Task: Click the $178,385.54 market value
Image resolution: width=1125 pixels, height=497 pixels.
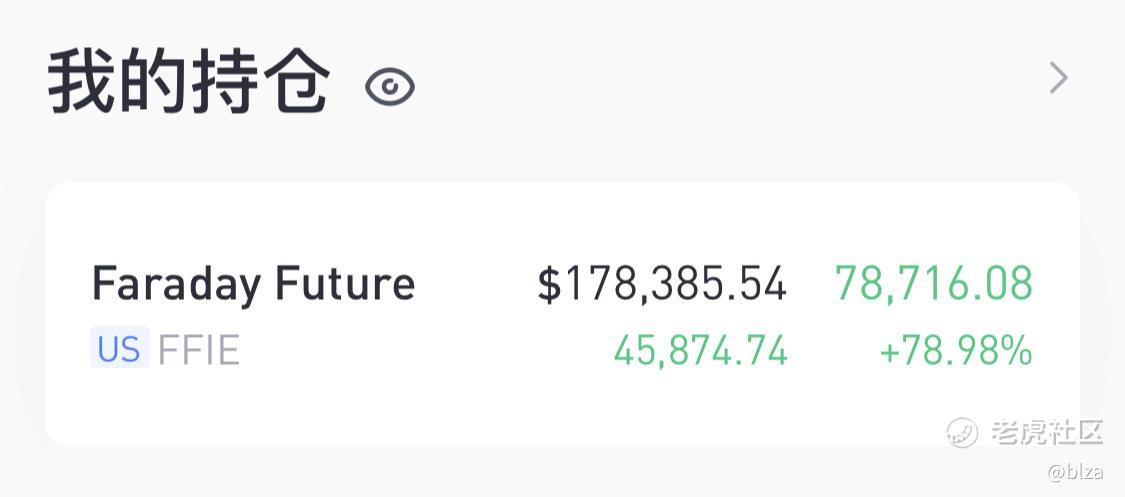Action: (x=662, y=284)
